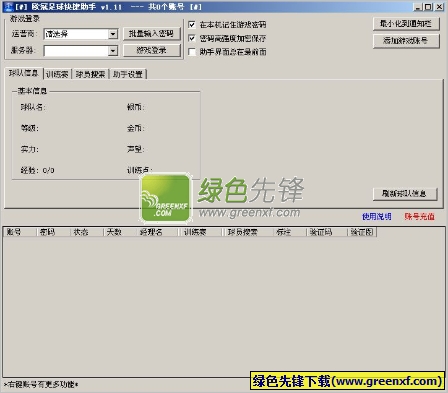Viewport: 448px width, 393px height.
Task: Click the 状态 column header
Action: tap(87, 232)
